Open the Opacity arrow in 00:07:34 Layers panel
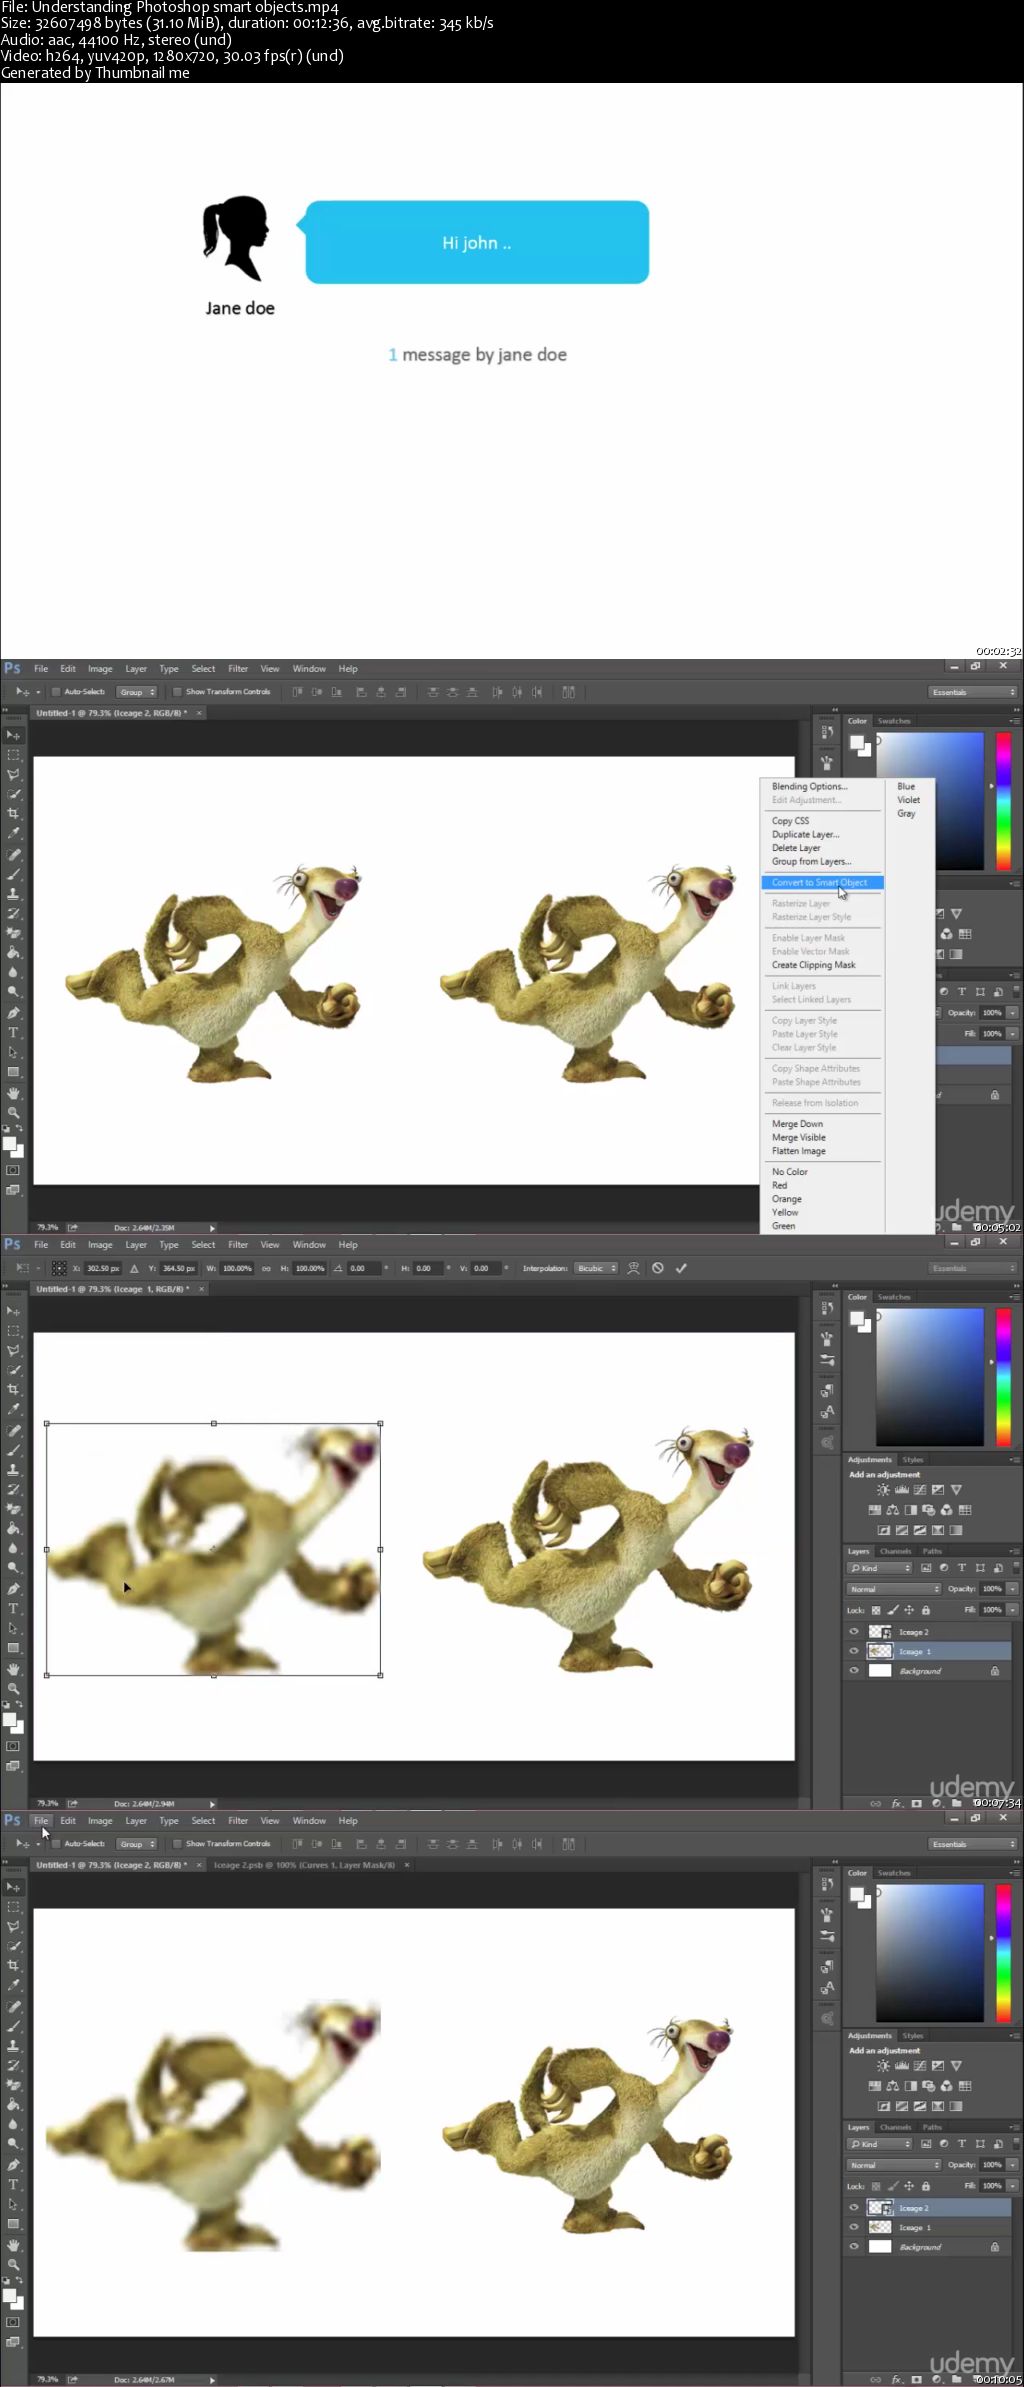This screenshot has width=1024, height=2387. 1013,1589
